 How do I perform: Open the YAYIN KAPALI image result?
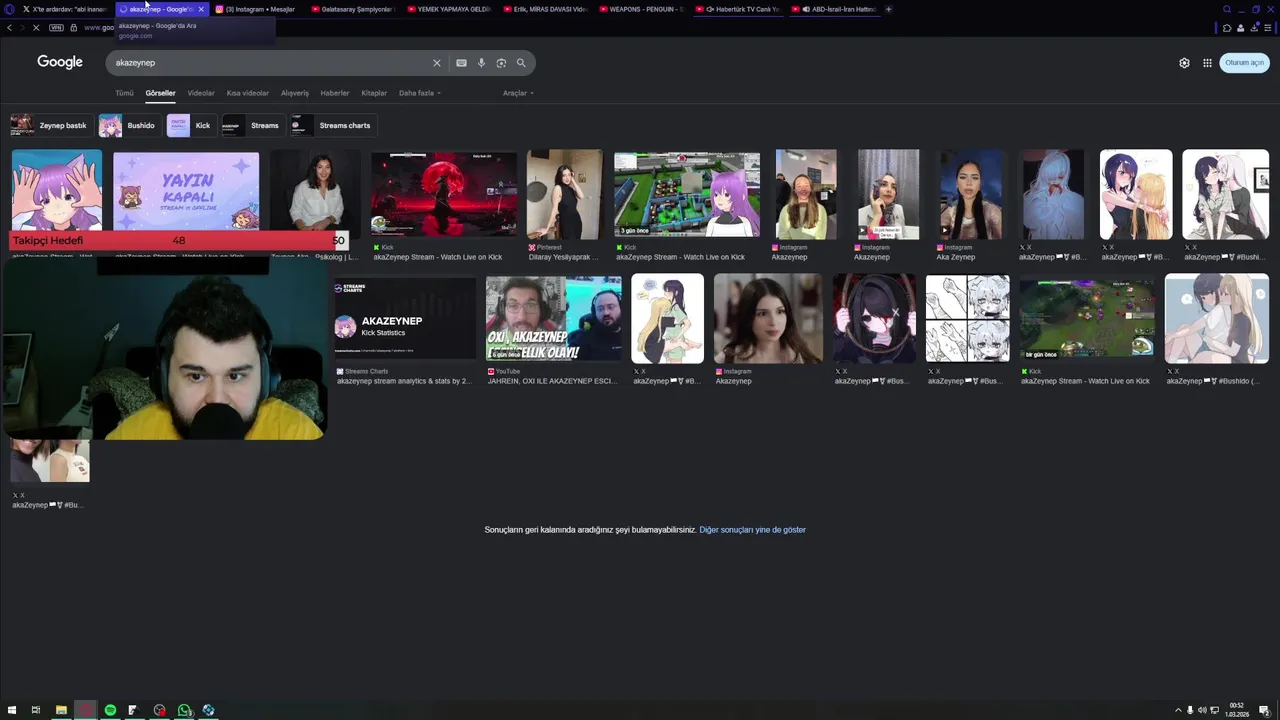click(x=186, y=192)
